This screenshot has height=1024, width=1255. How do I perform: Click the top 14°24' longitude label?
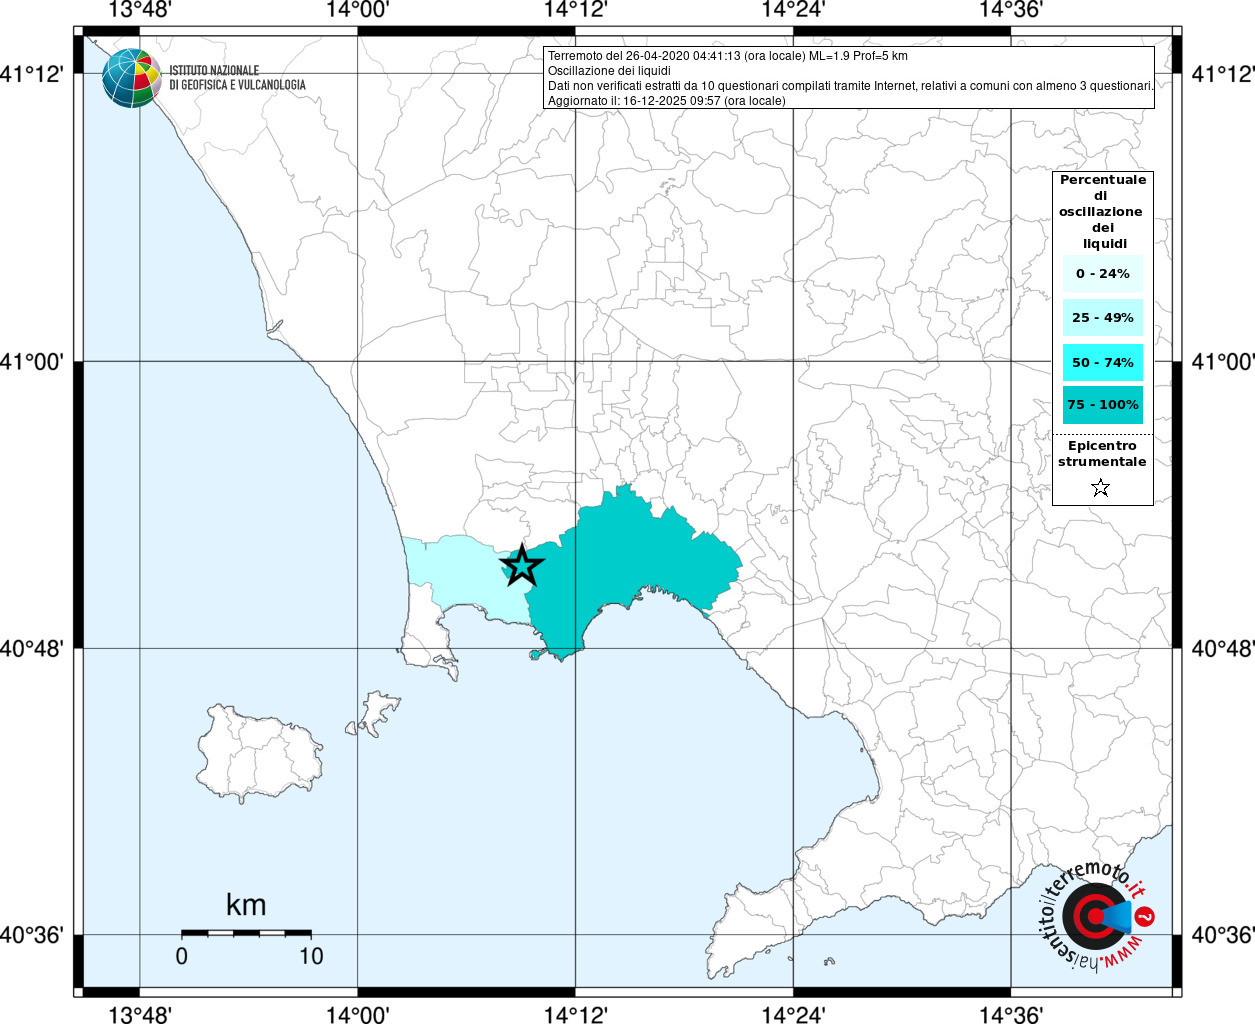click(x=794, y=10)
